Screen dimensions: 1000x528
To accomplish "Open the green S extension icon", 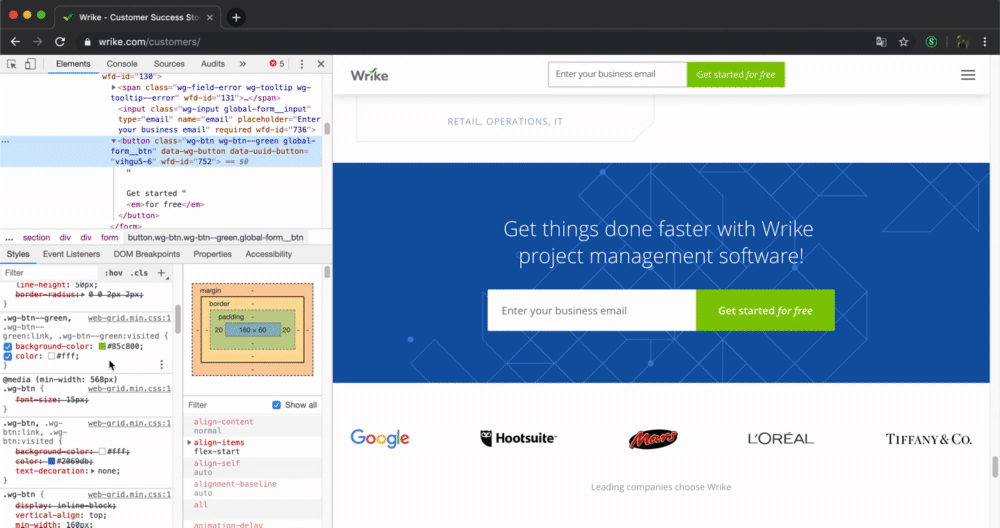I will pyautogui.click(x=931, y=42).
